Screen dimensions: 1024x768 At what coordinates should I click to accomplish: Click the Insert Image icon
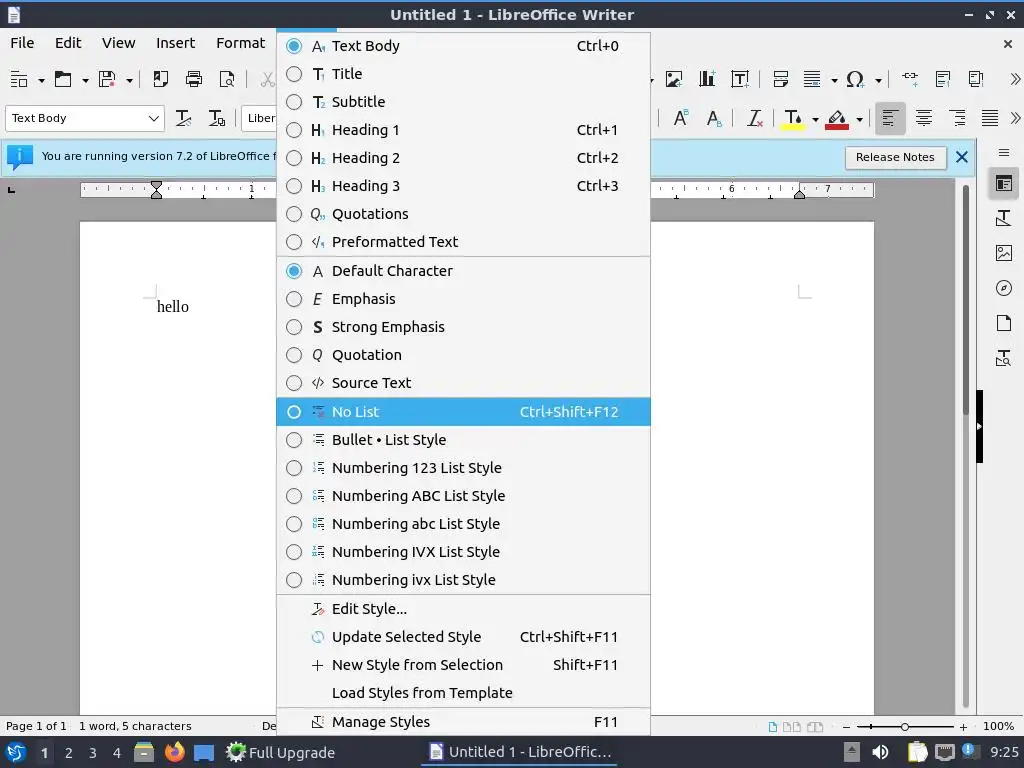(x=673, y=80)
